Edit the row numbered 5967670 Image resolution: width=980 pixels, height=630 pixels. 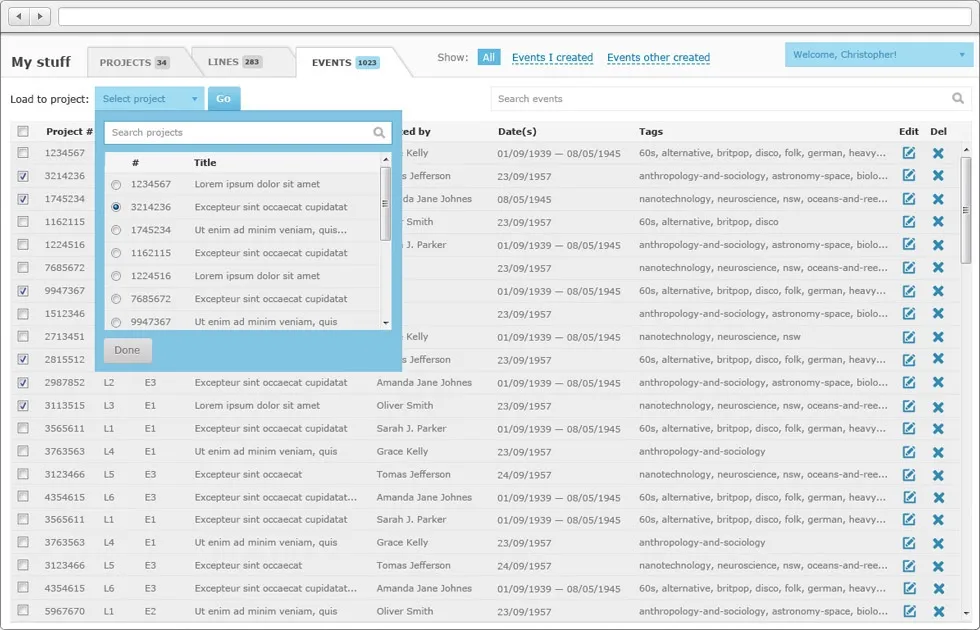[909, 611]
